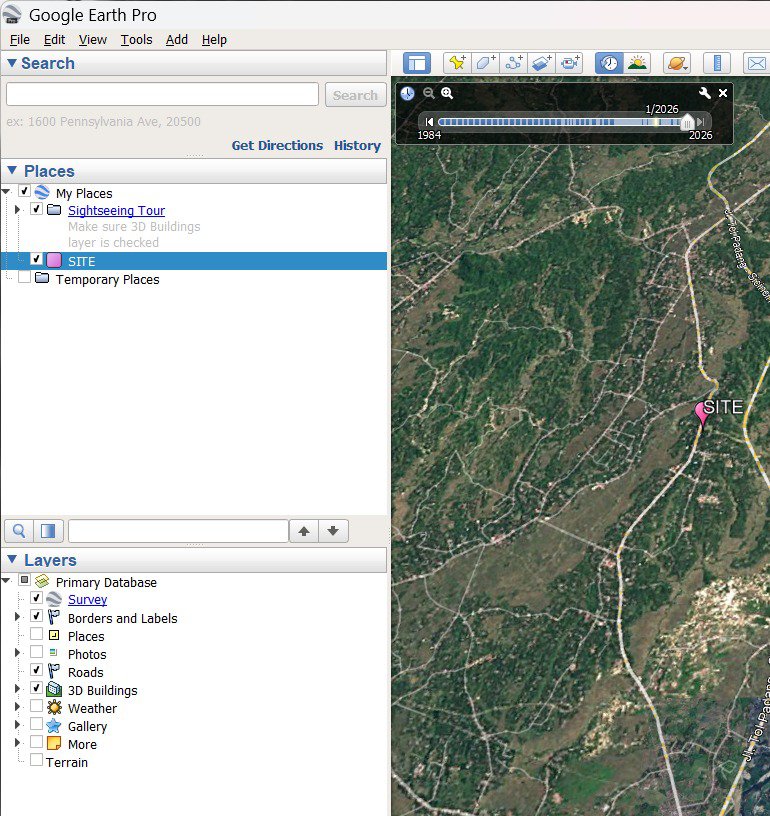Open the Sightseeing Tour link

117,210
